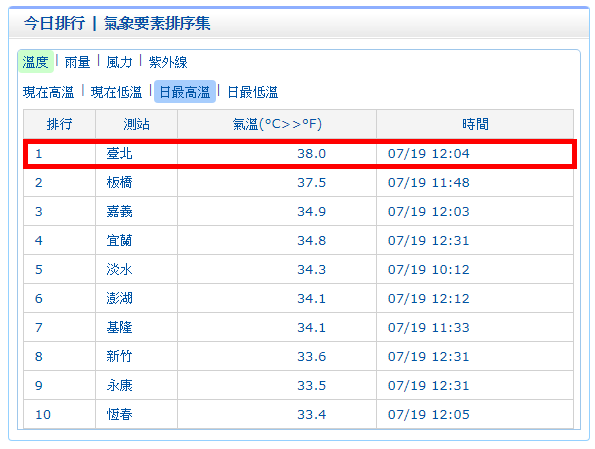Screen dimensions: 595x449
Task: Click time cell 07/19 11:48
Action: pyautogui.click(x=428, y=183)
